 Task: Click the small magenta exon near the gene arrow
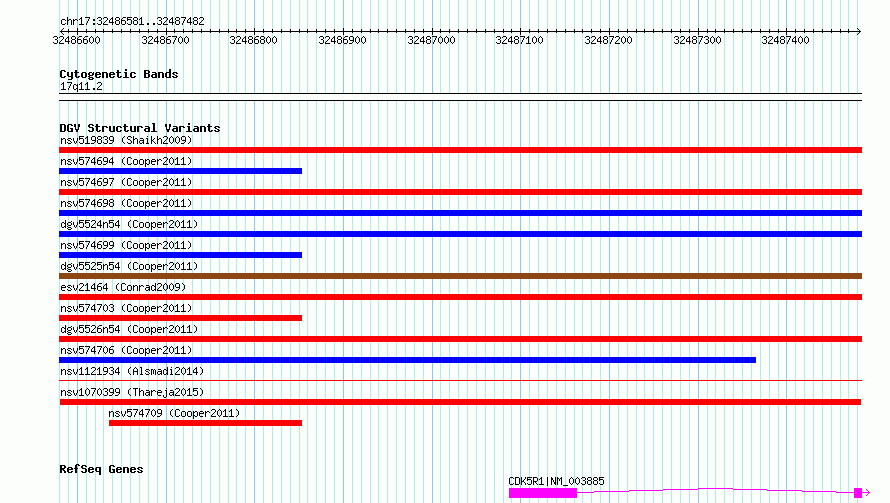coord(858,493)
